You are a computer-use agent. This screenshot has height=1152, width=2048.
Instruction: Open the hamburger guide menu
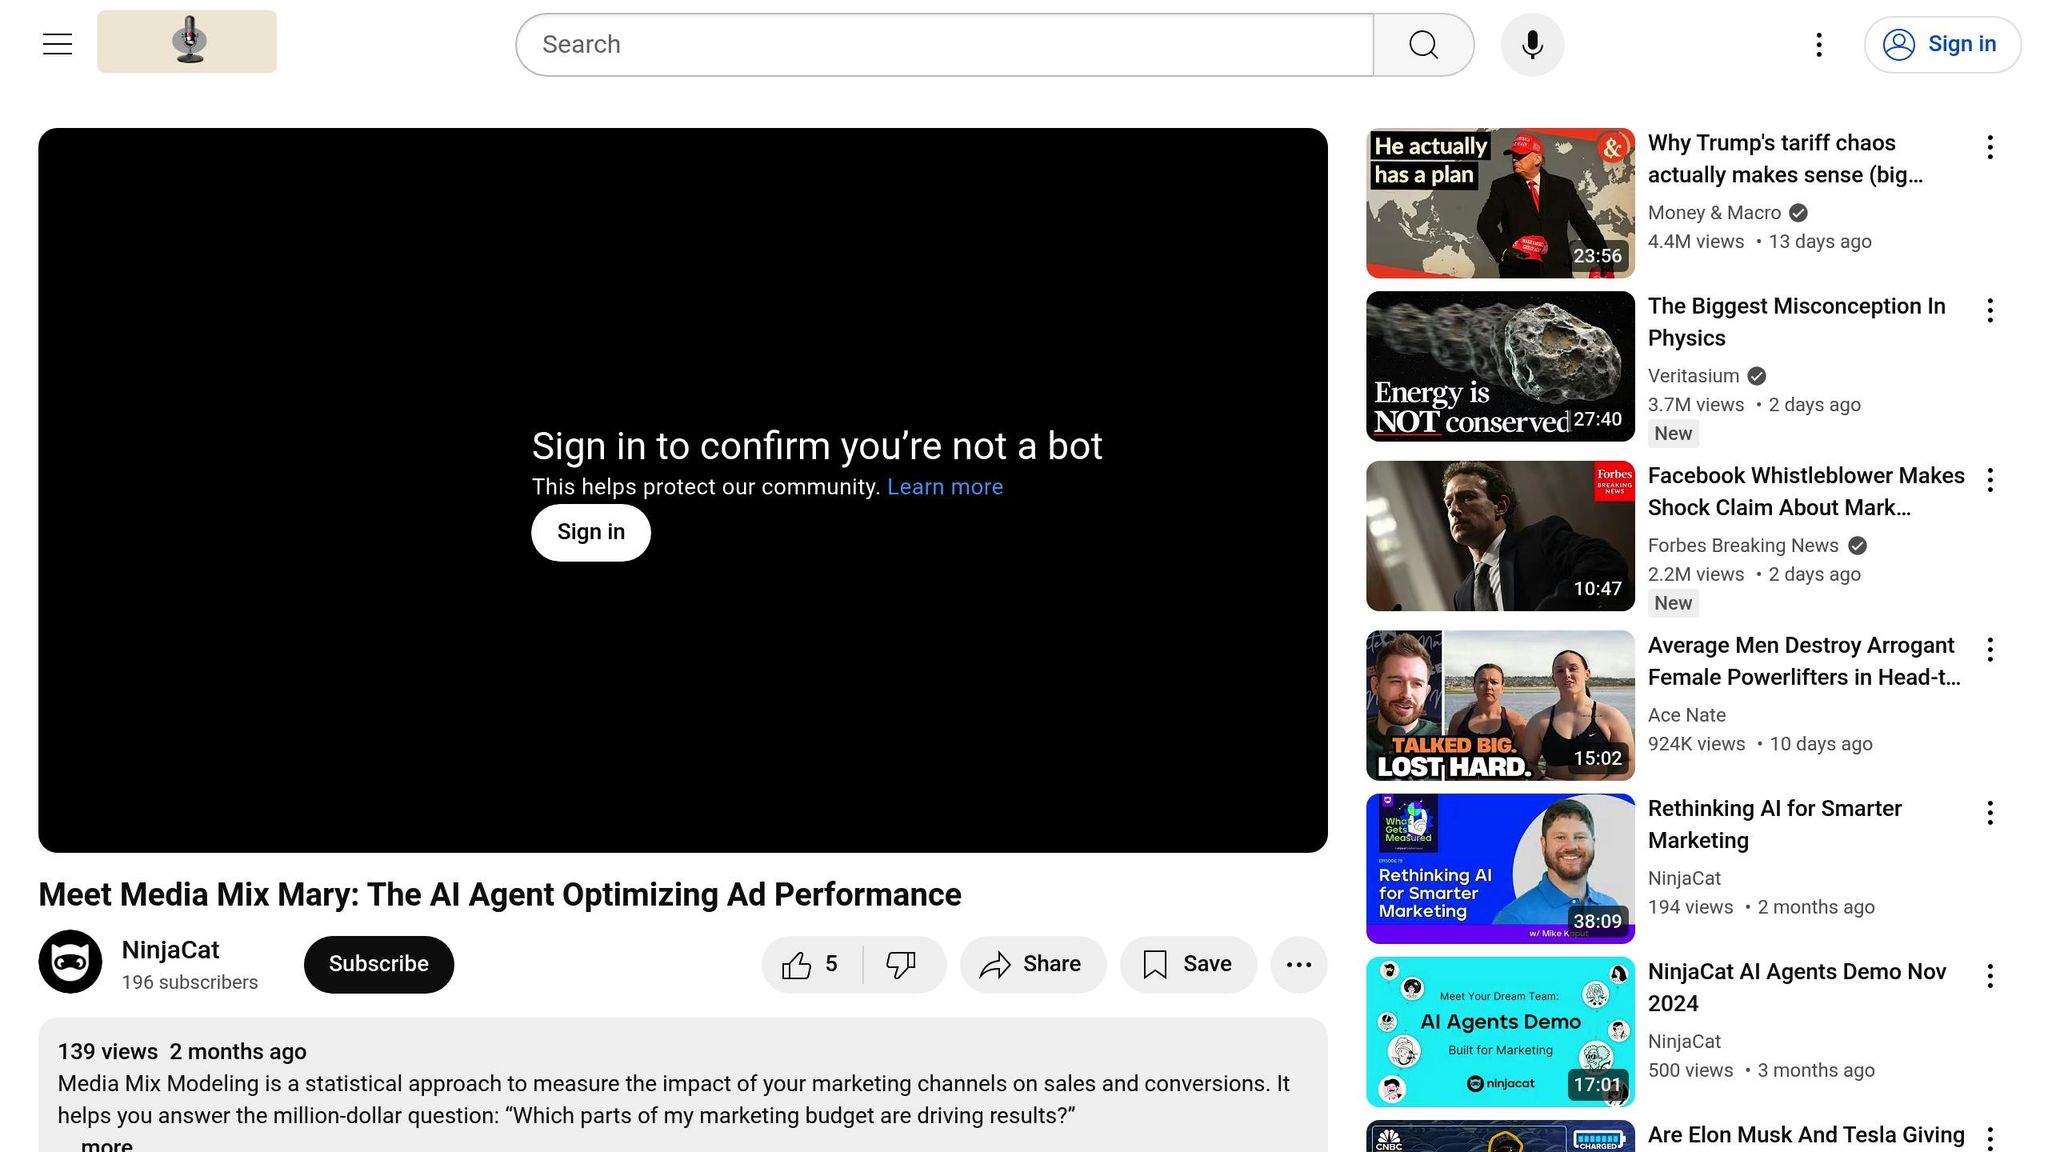pos(57,44)
